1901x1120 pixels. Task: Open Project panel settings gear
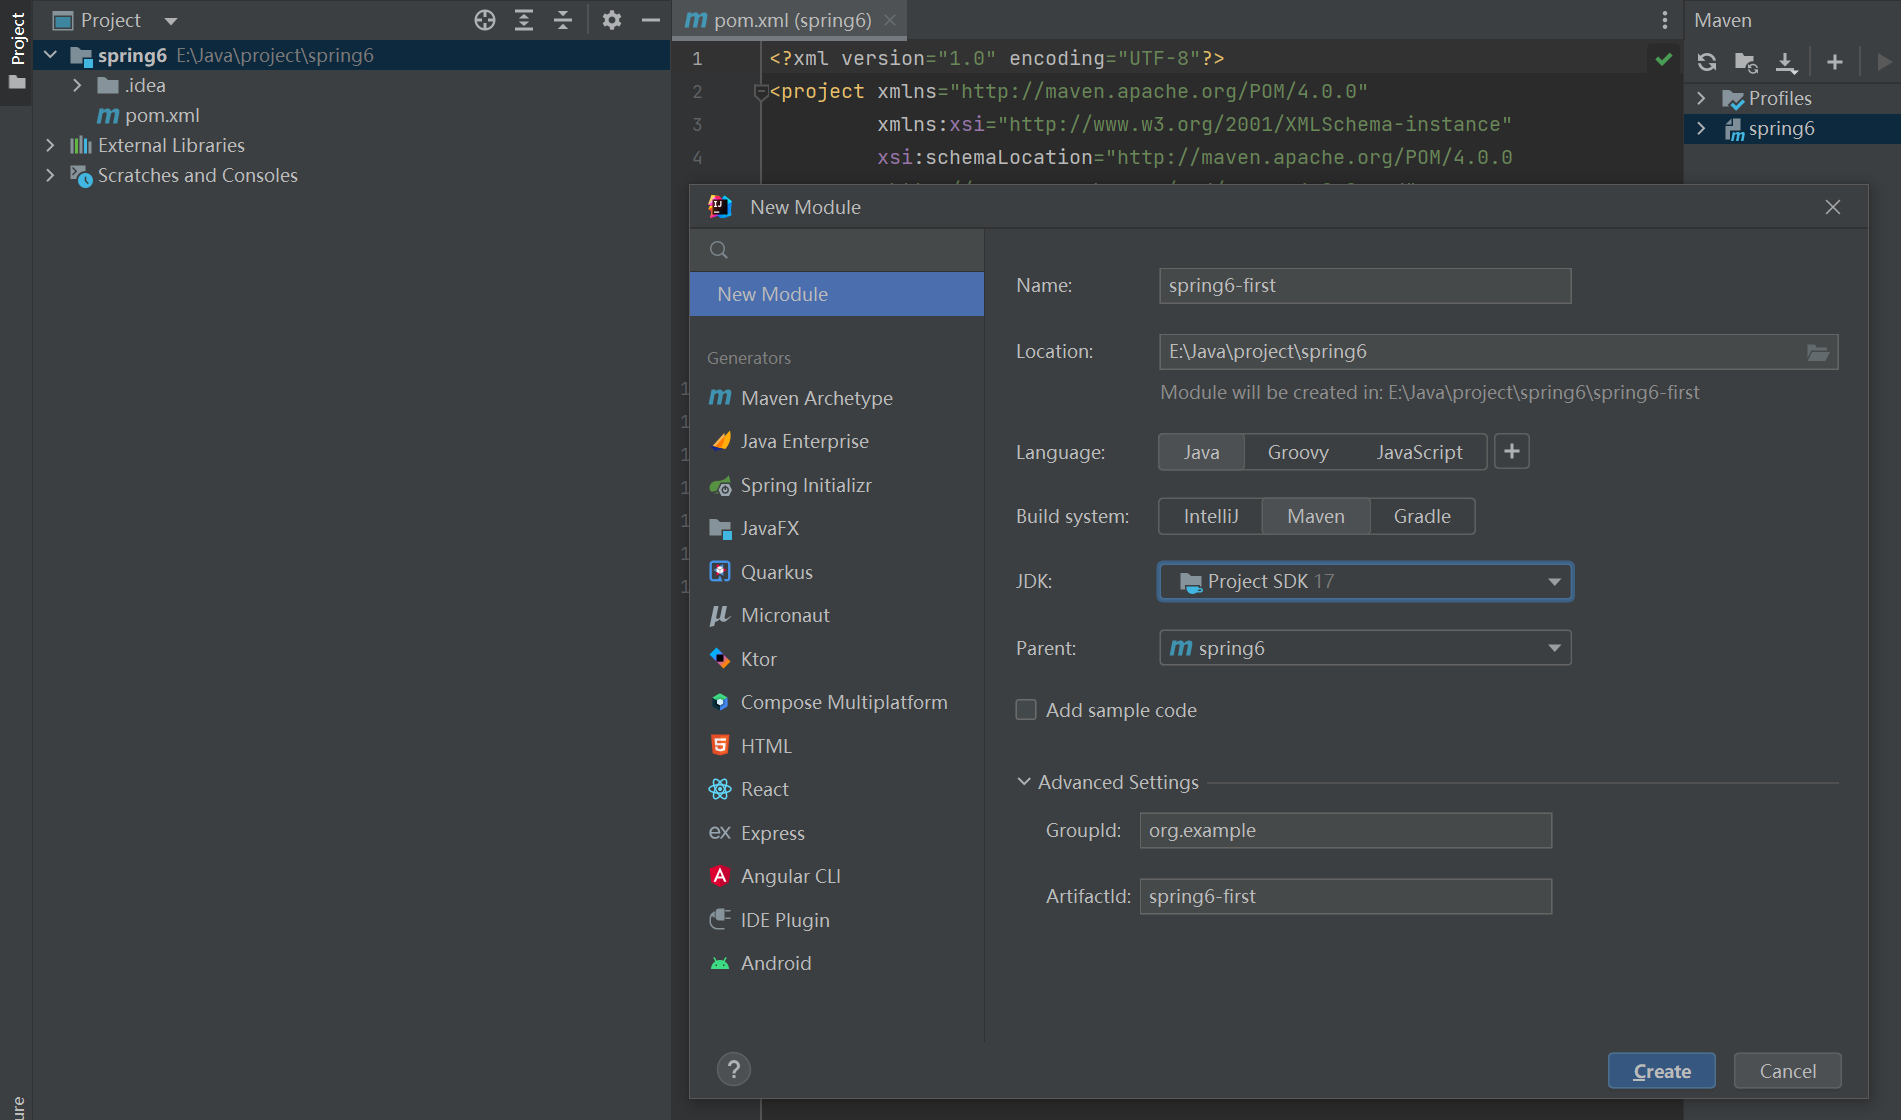(612, 20)
